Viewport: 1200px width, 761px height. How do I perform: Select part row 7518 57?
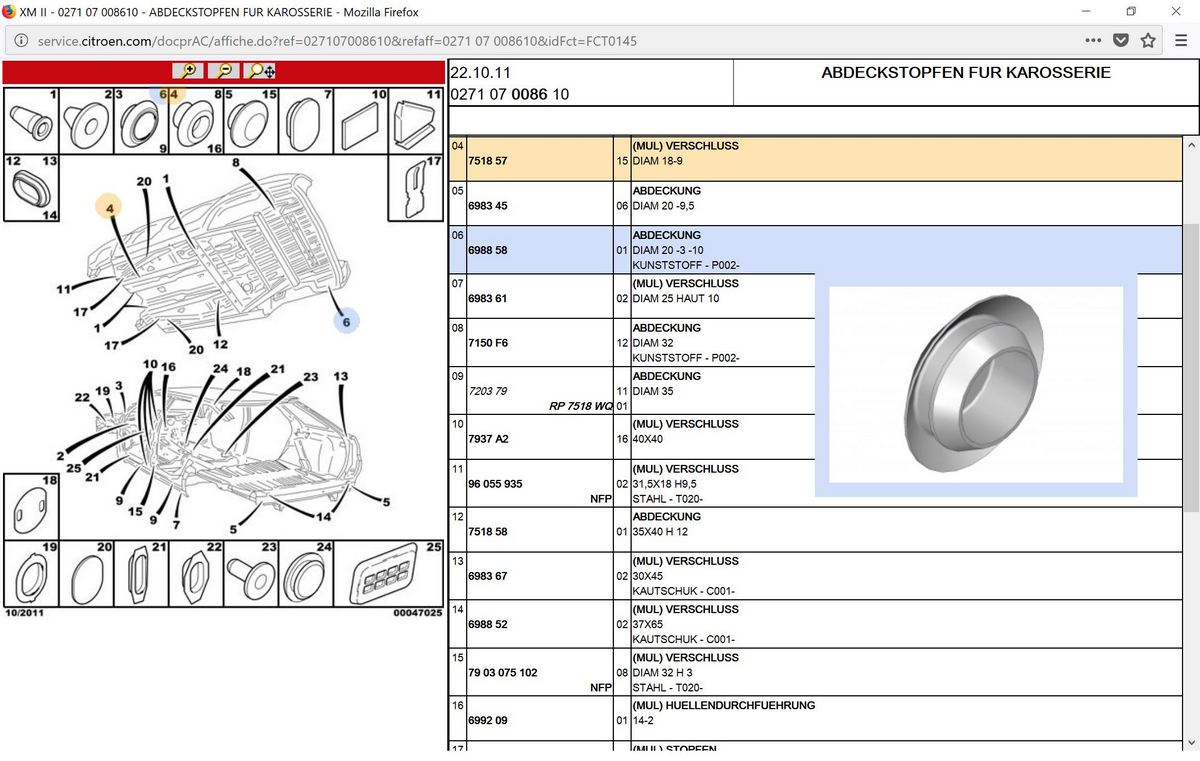815,158
